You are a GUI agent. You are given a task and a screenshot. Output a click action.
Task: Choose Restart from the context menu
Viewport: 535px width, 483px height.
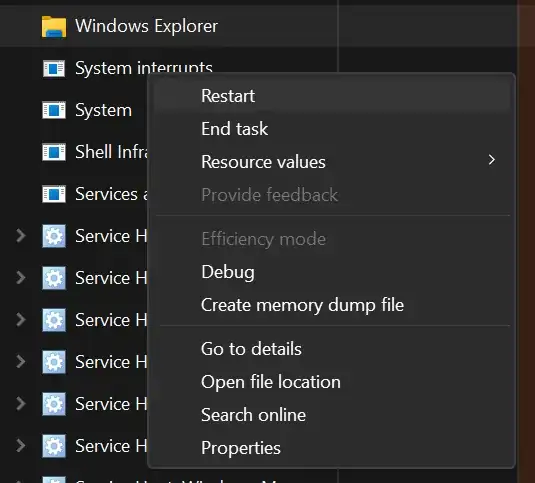tap(331, 96)
